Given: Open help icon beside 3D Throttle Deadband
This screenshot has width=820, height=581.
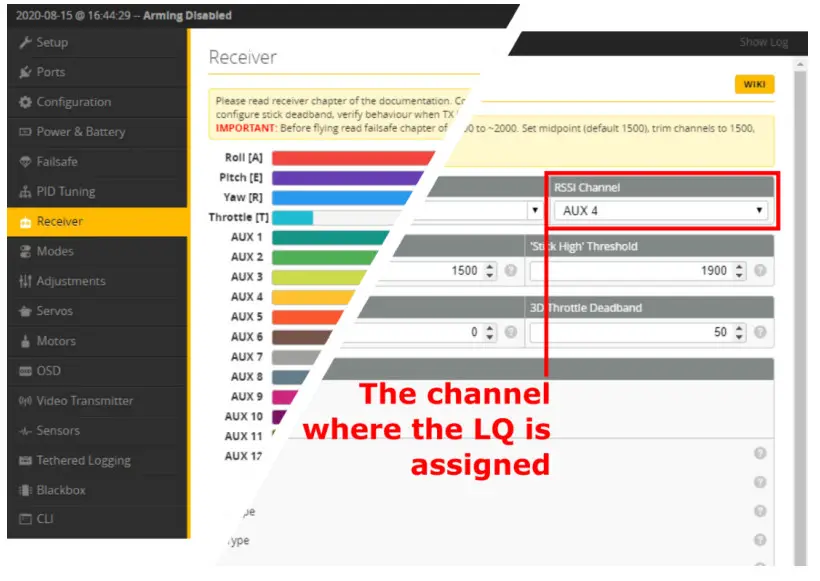Looking at the screenshot, I should pyautogui.click(x=760, y=332).
